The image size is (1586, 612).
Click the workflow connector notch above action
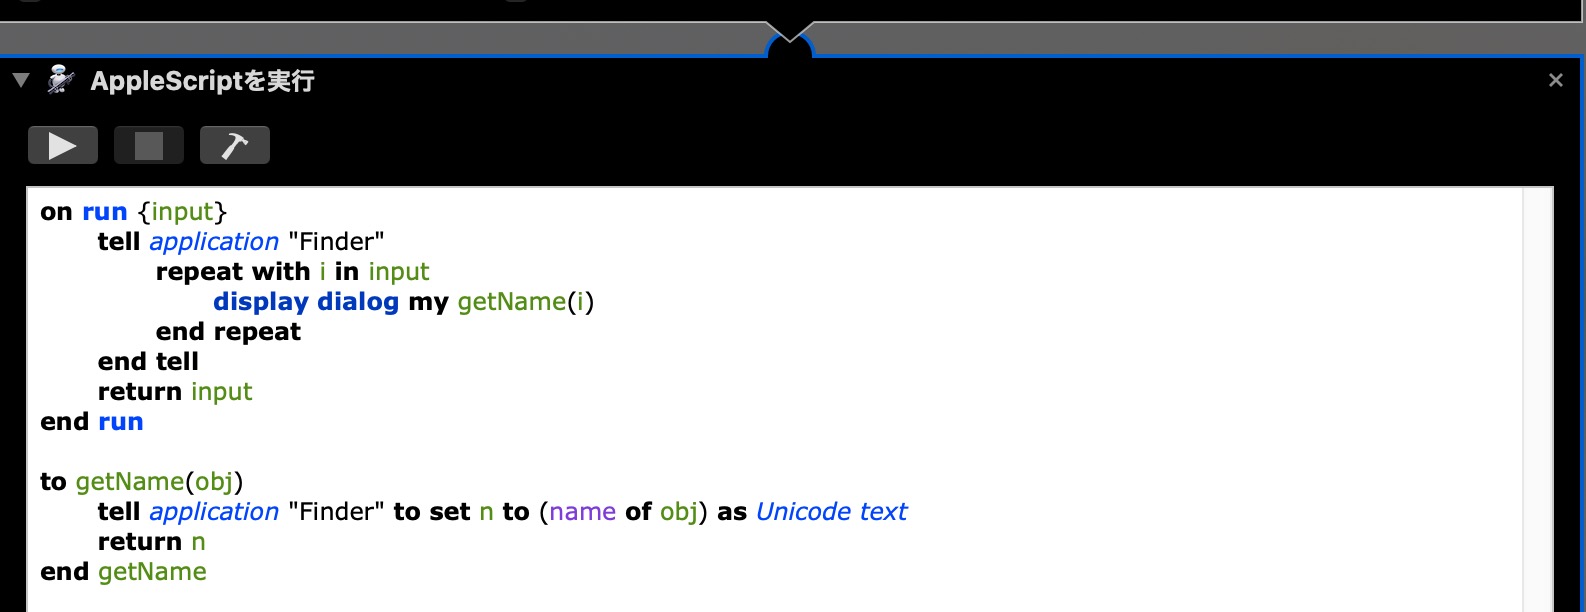(790, 40)
